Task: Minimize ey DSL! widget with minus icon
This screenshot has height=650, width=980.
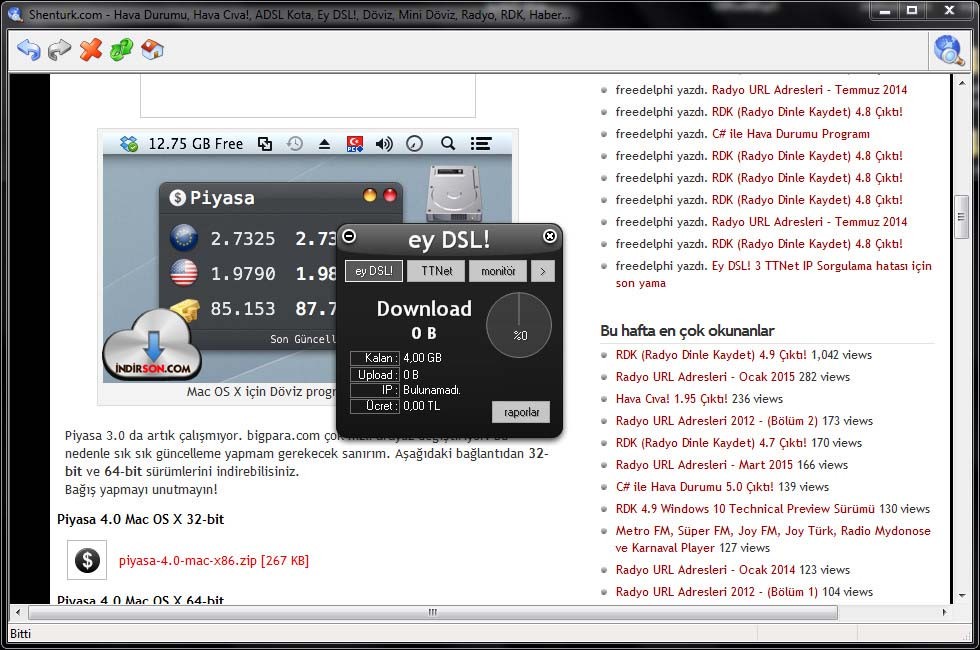Action: click(349, 236)
